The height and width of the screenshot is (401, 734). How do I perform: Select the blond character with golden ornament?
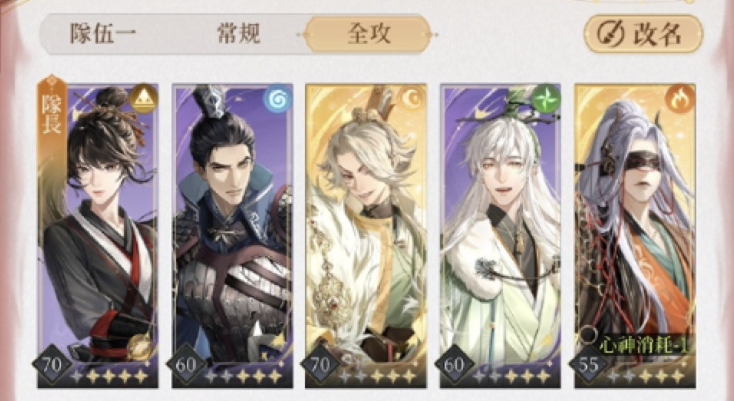coord(366,236)
